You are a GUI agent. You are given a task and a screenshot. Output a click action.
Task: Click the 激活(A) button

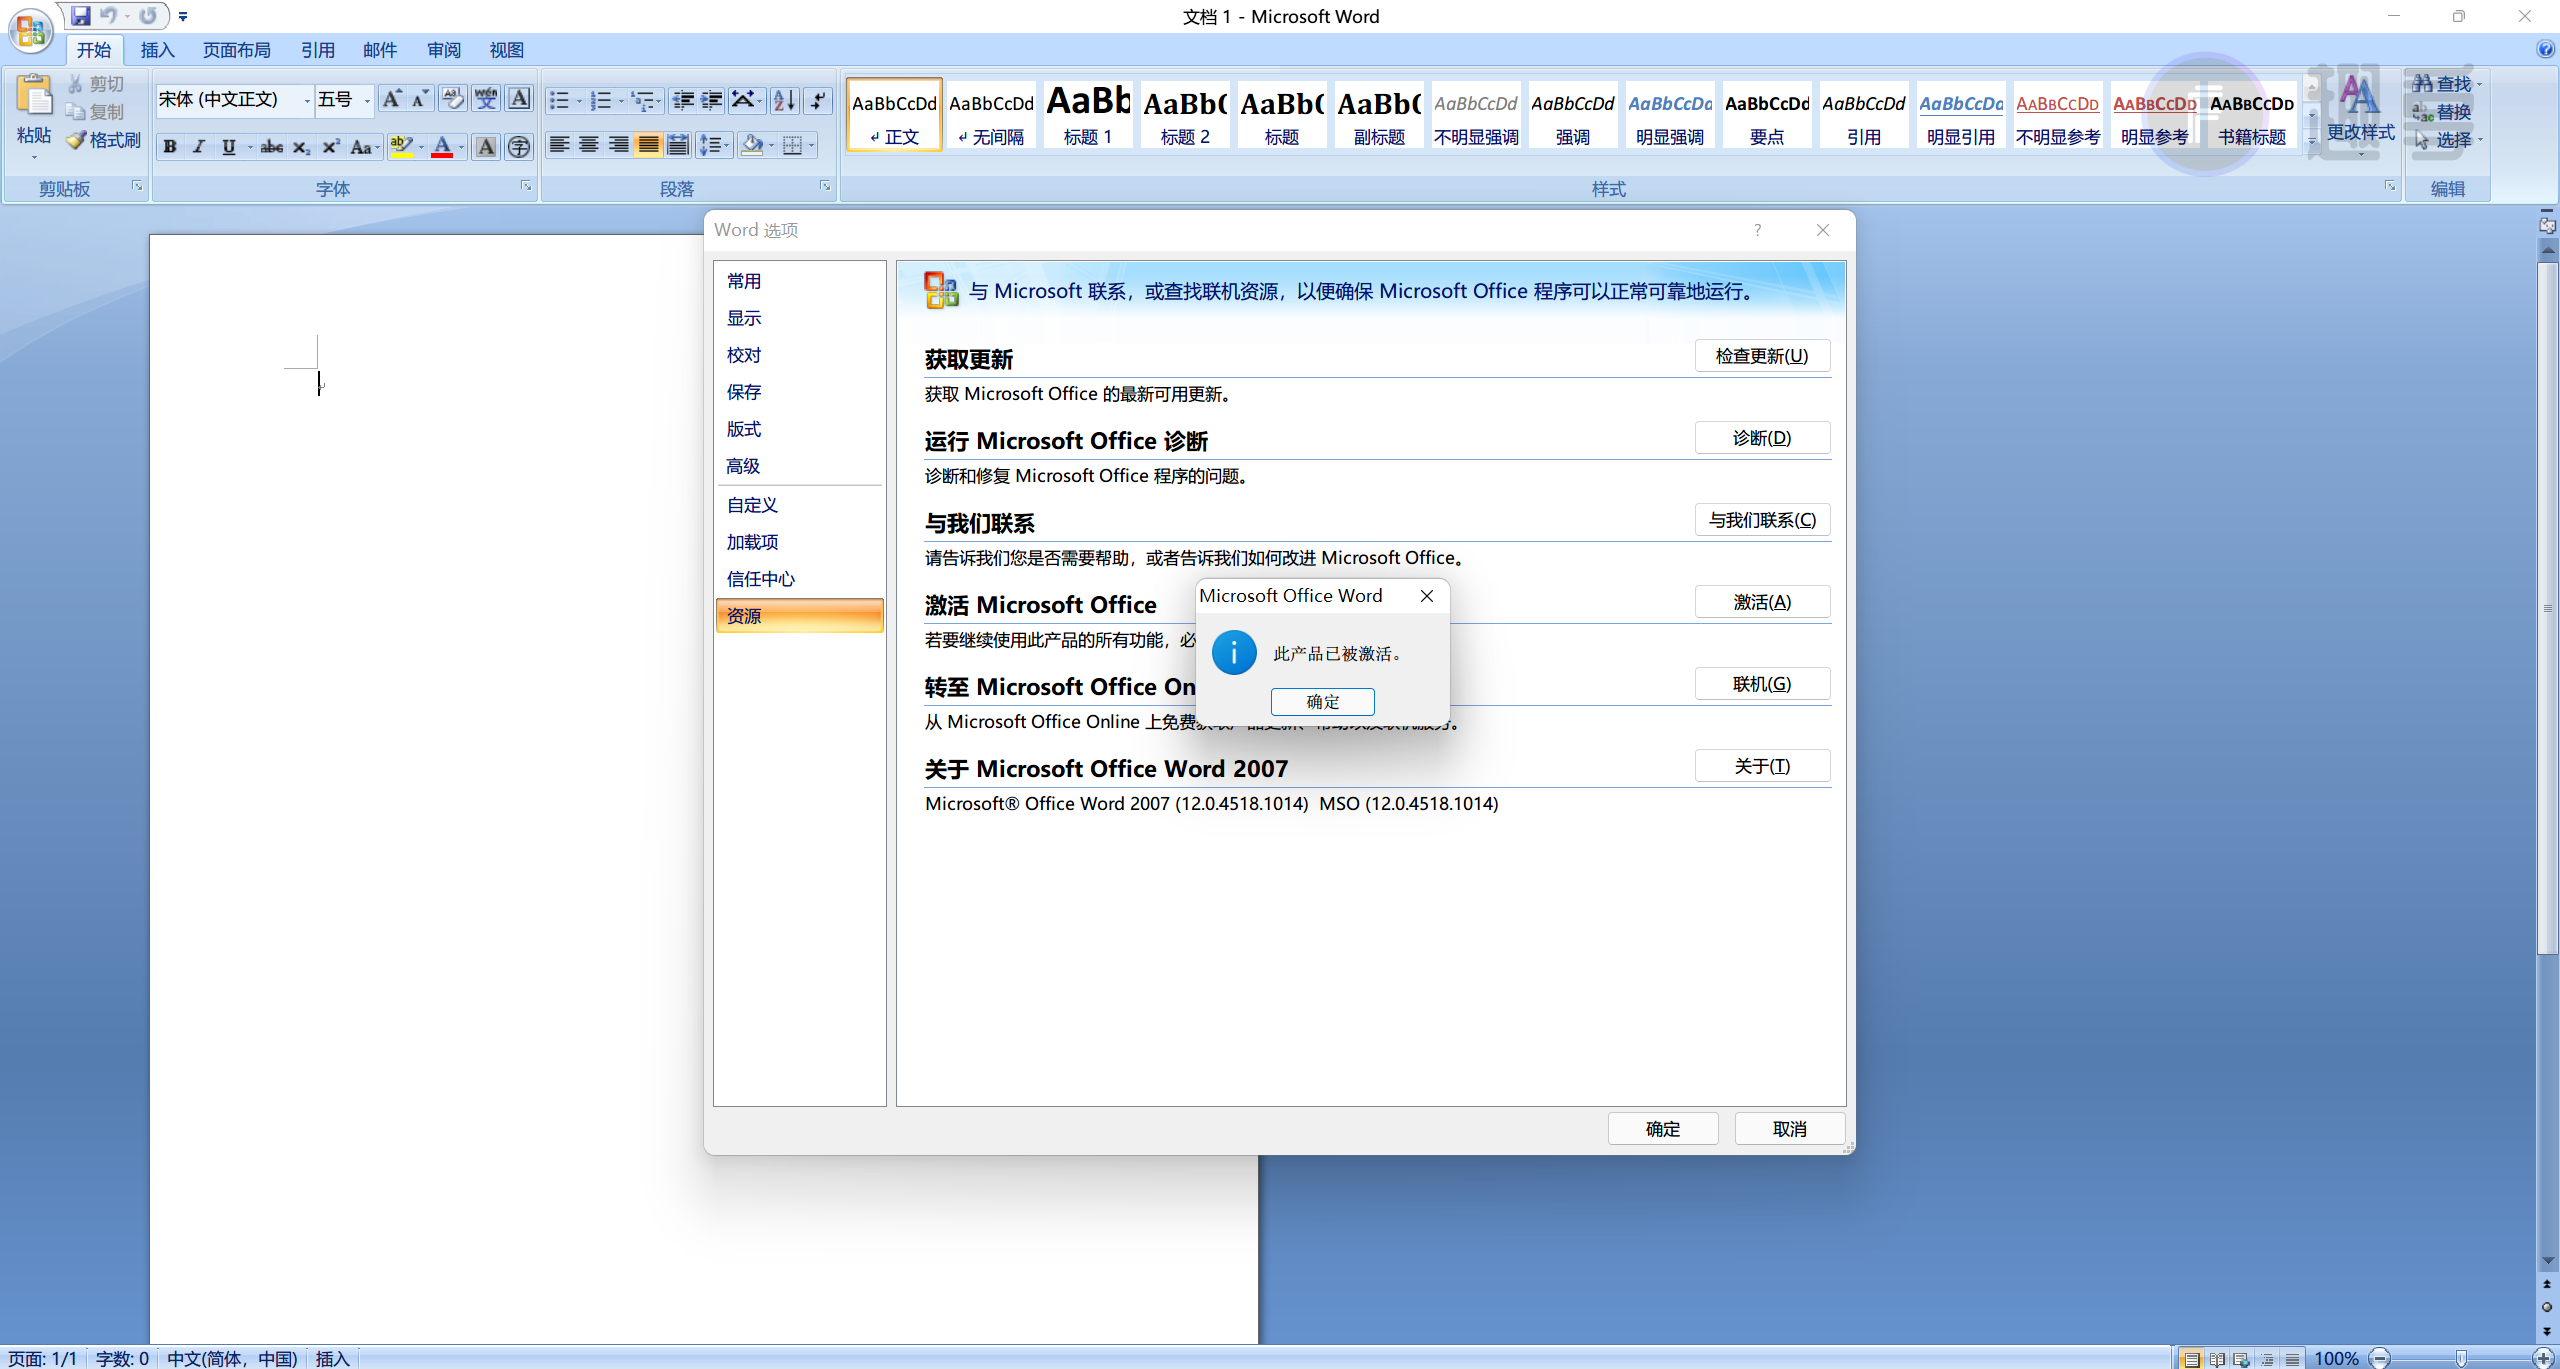point(1762,602)
